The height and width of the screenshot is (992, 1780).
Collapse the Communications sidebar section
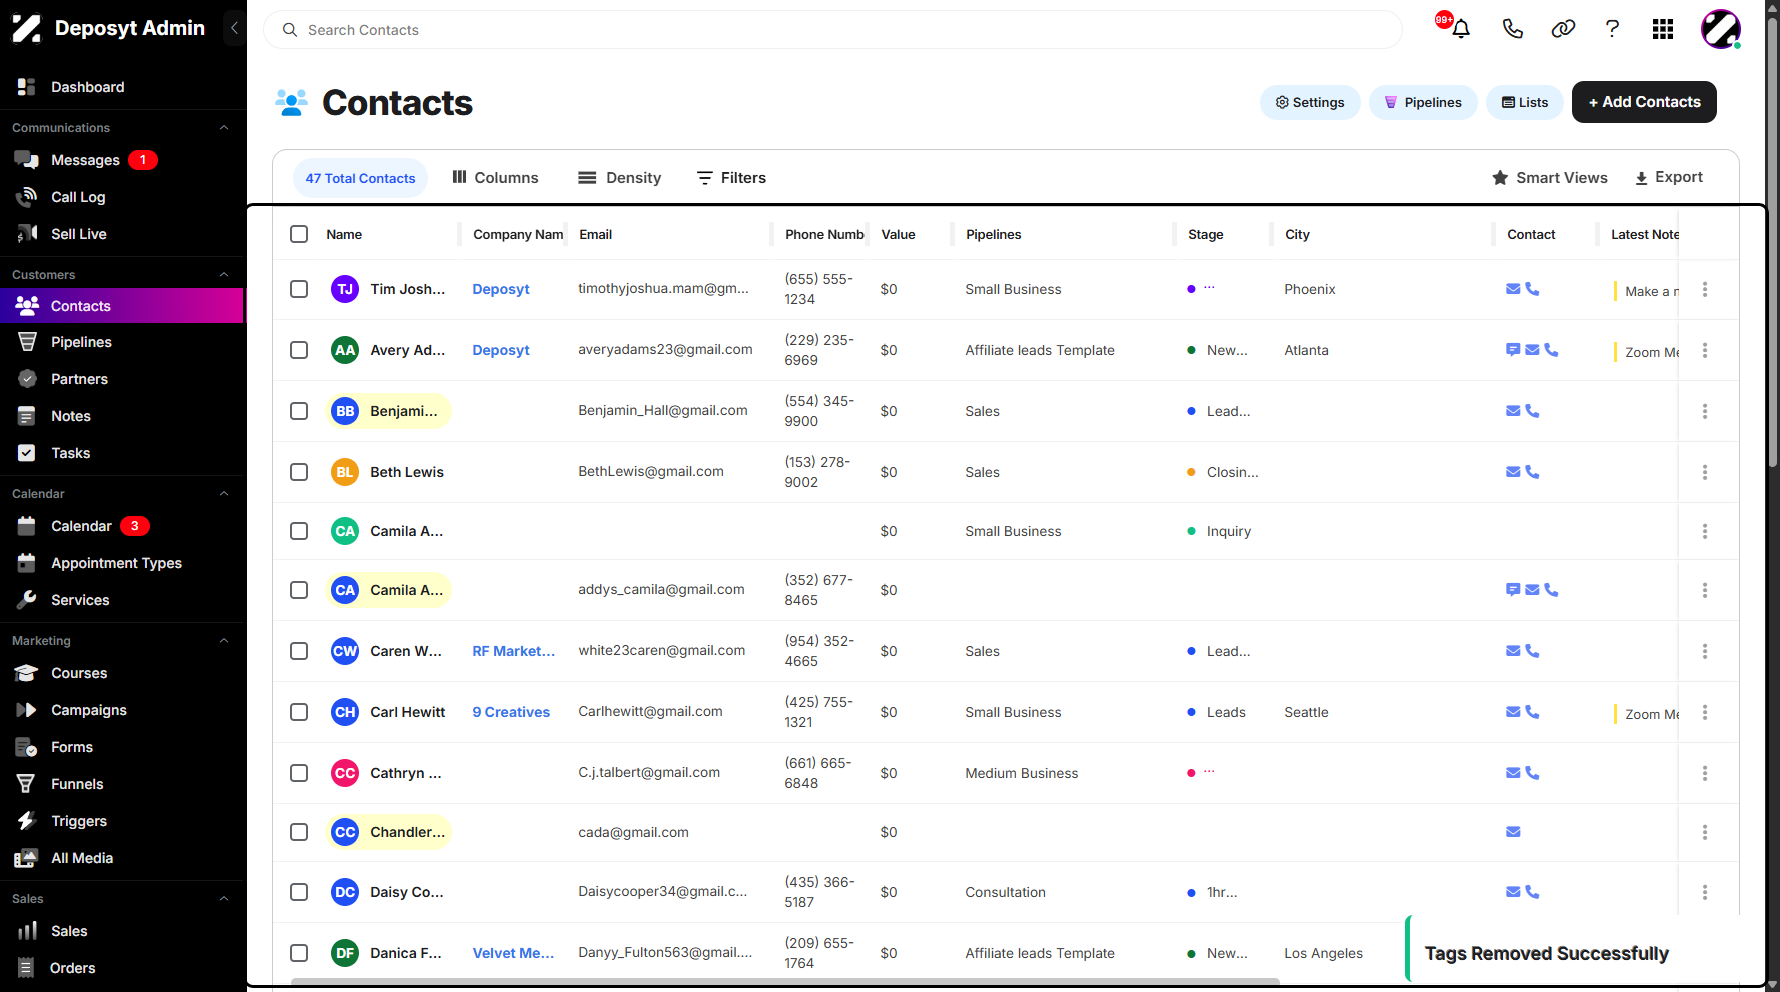pyautogui.click(x=224, y=128)
